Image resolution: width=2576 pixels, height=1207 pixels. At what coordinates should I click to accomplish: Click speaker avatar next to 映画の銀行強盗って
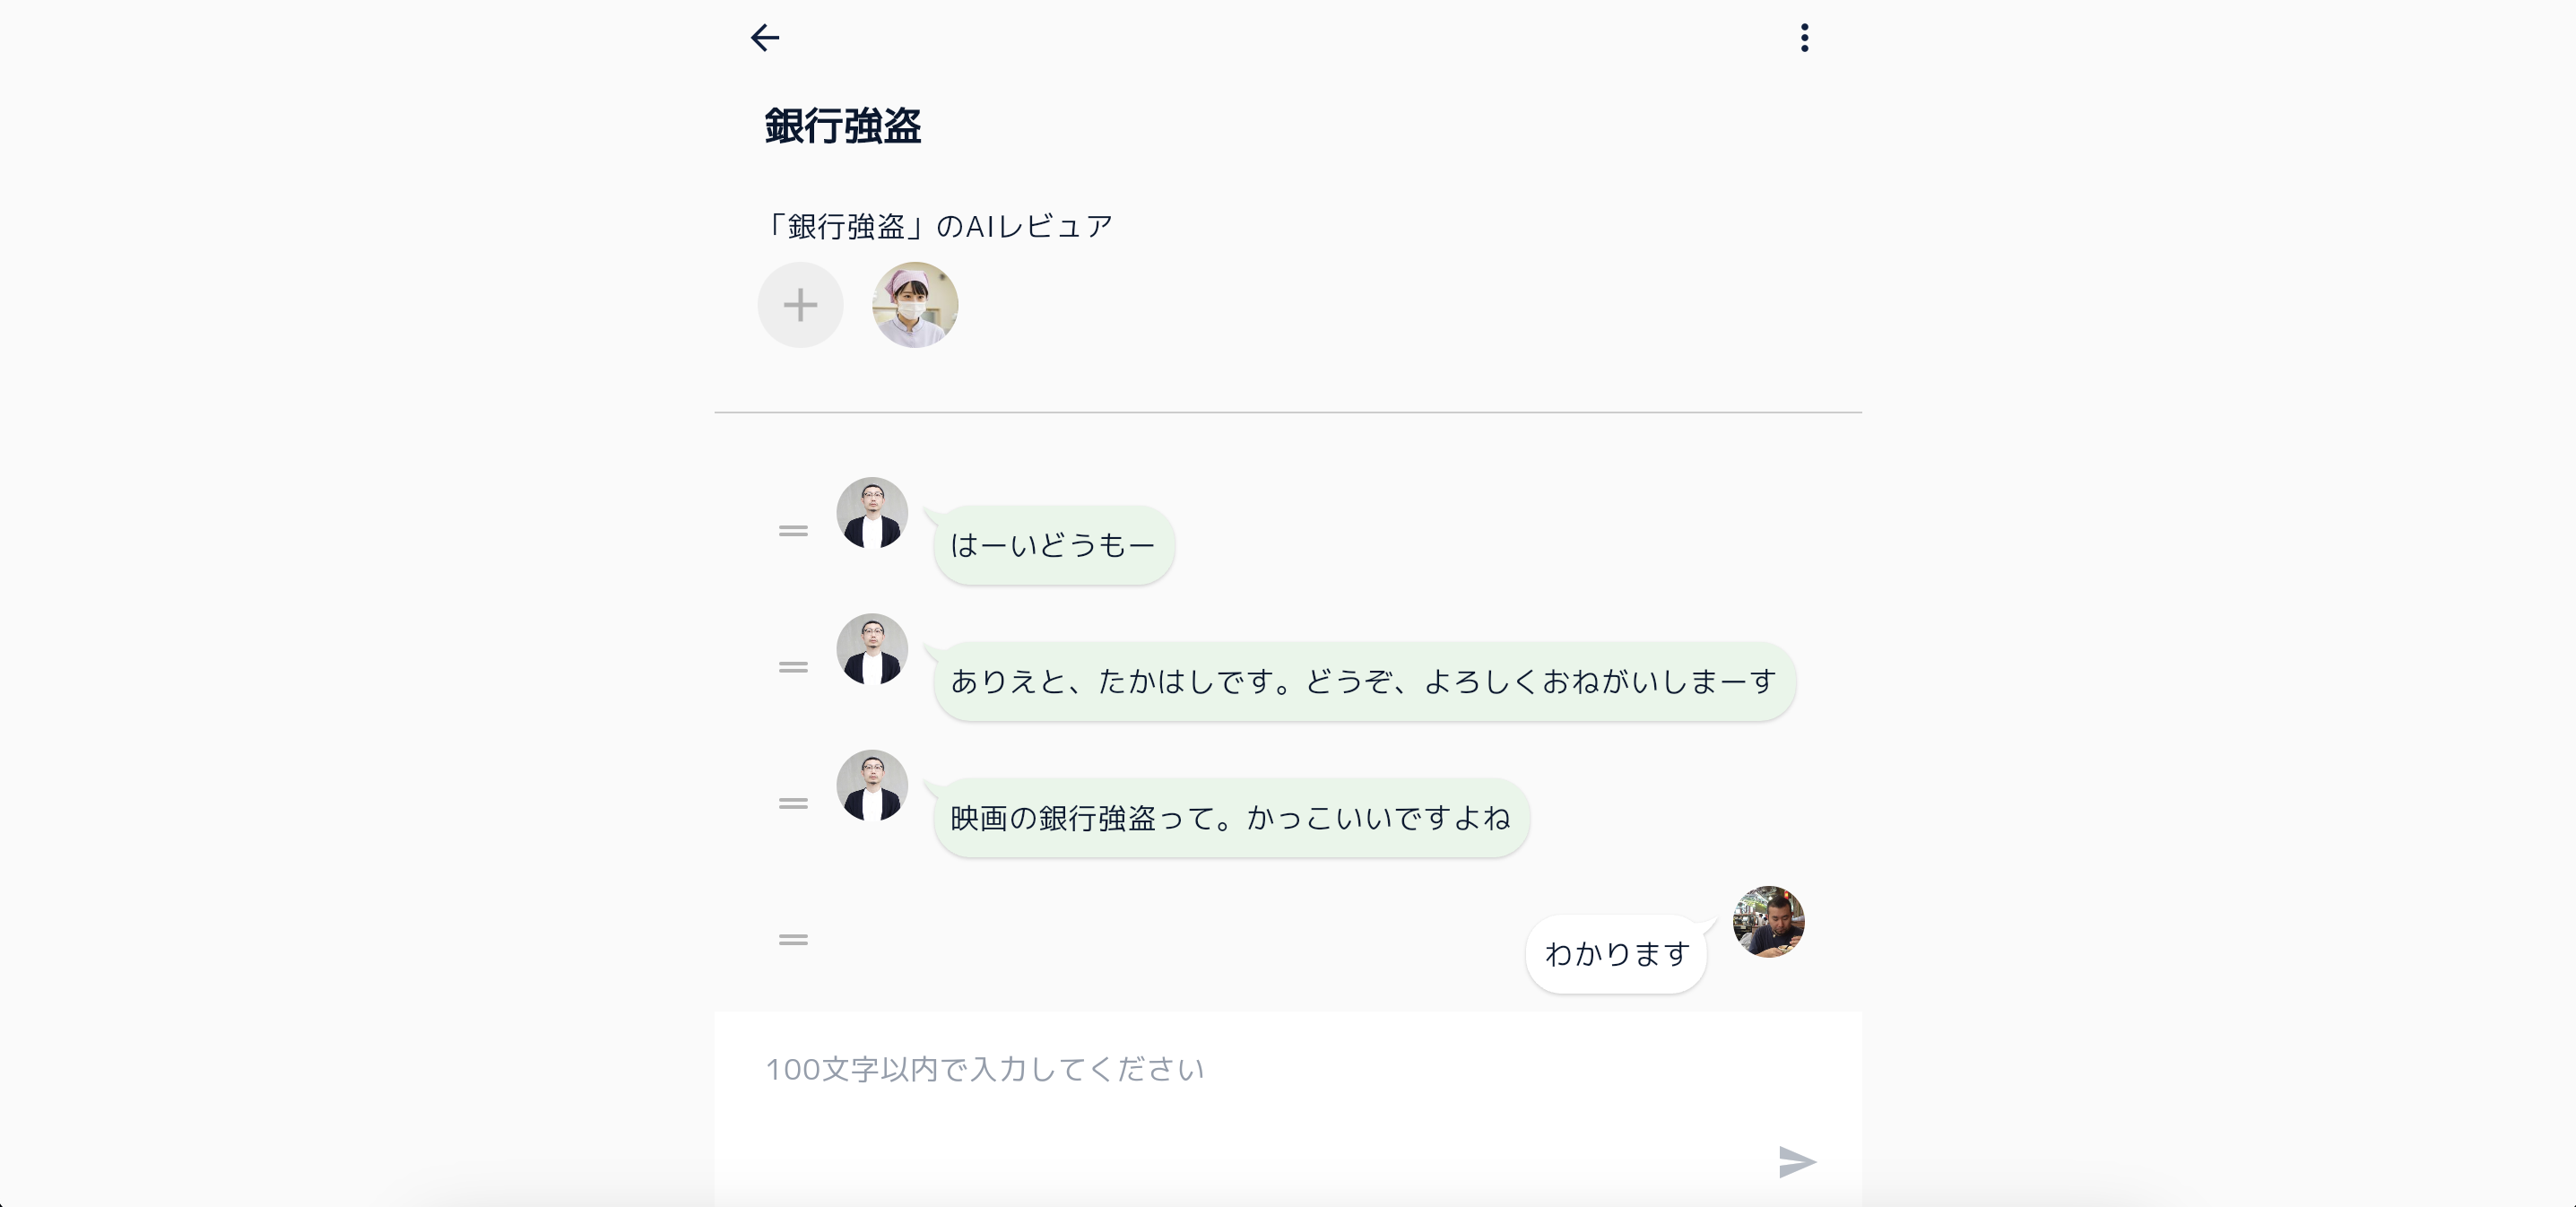coord(872,786)
